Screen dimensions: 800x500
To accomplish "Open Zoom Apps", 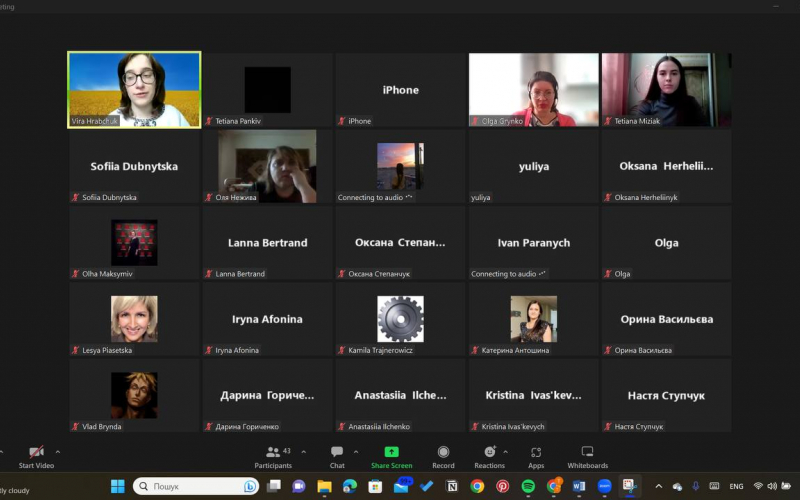I will click(536, 457).
